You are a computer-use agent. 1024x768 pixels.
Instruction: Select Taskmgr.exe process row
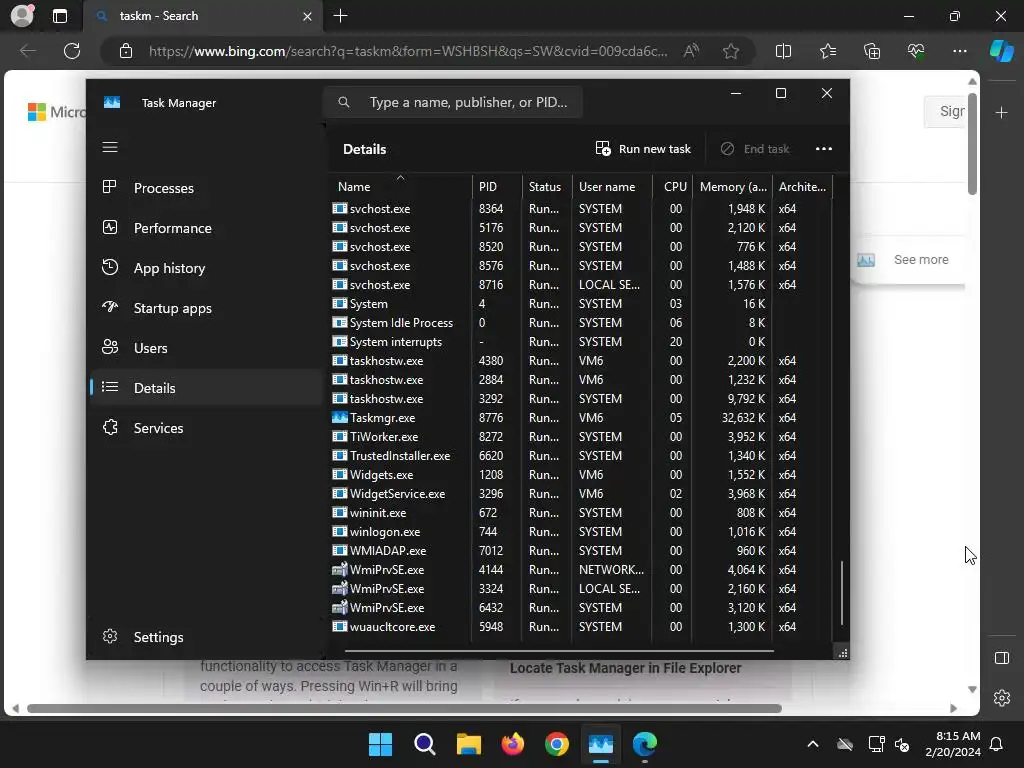pos(581,418)
